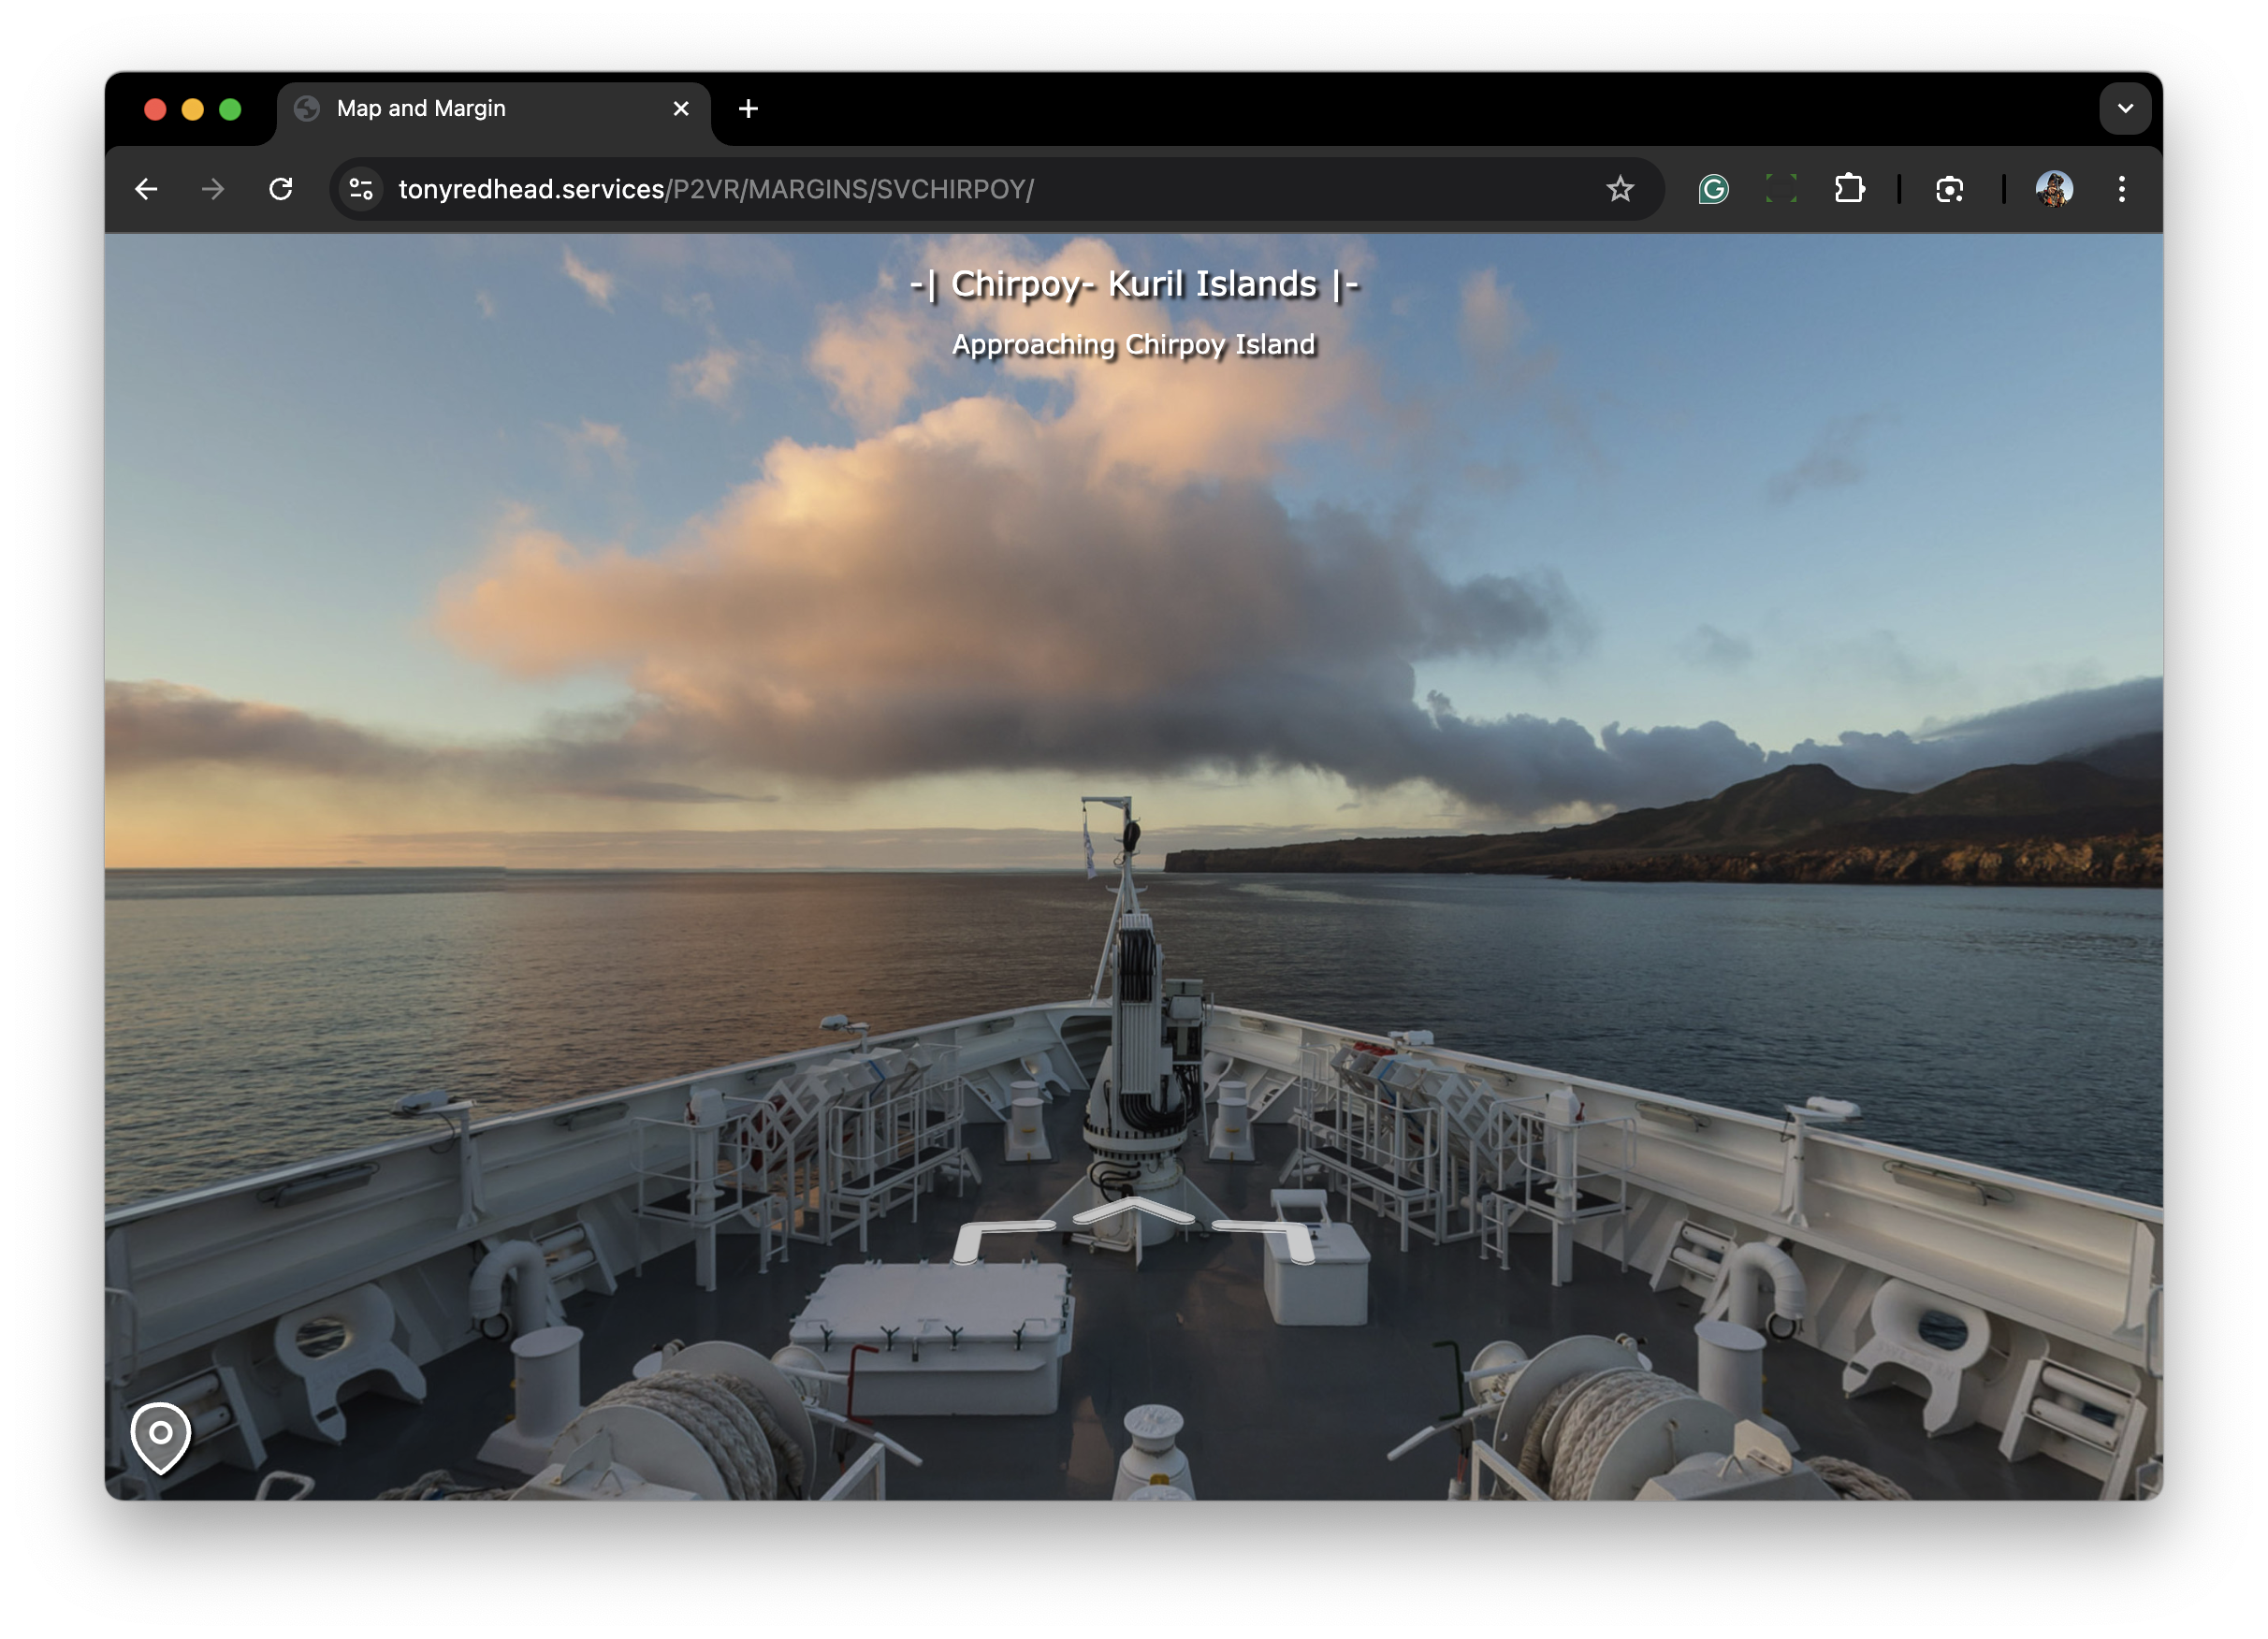This screenshot has height=1639, width=2268.
Task: Open the Grammarly extension icon
Action: pos(1713,189)
